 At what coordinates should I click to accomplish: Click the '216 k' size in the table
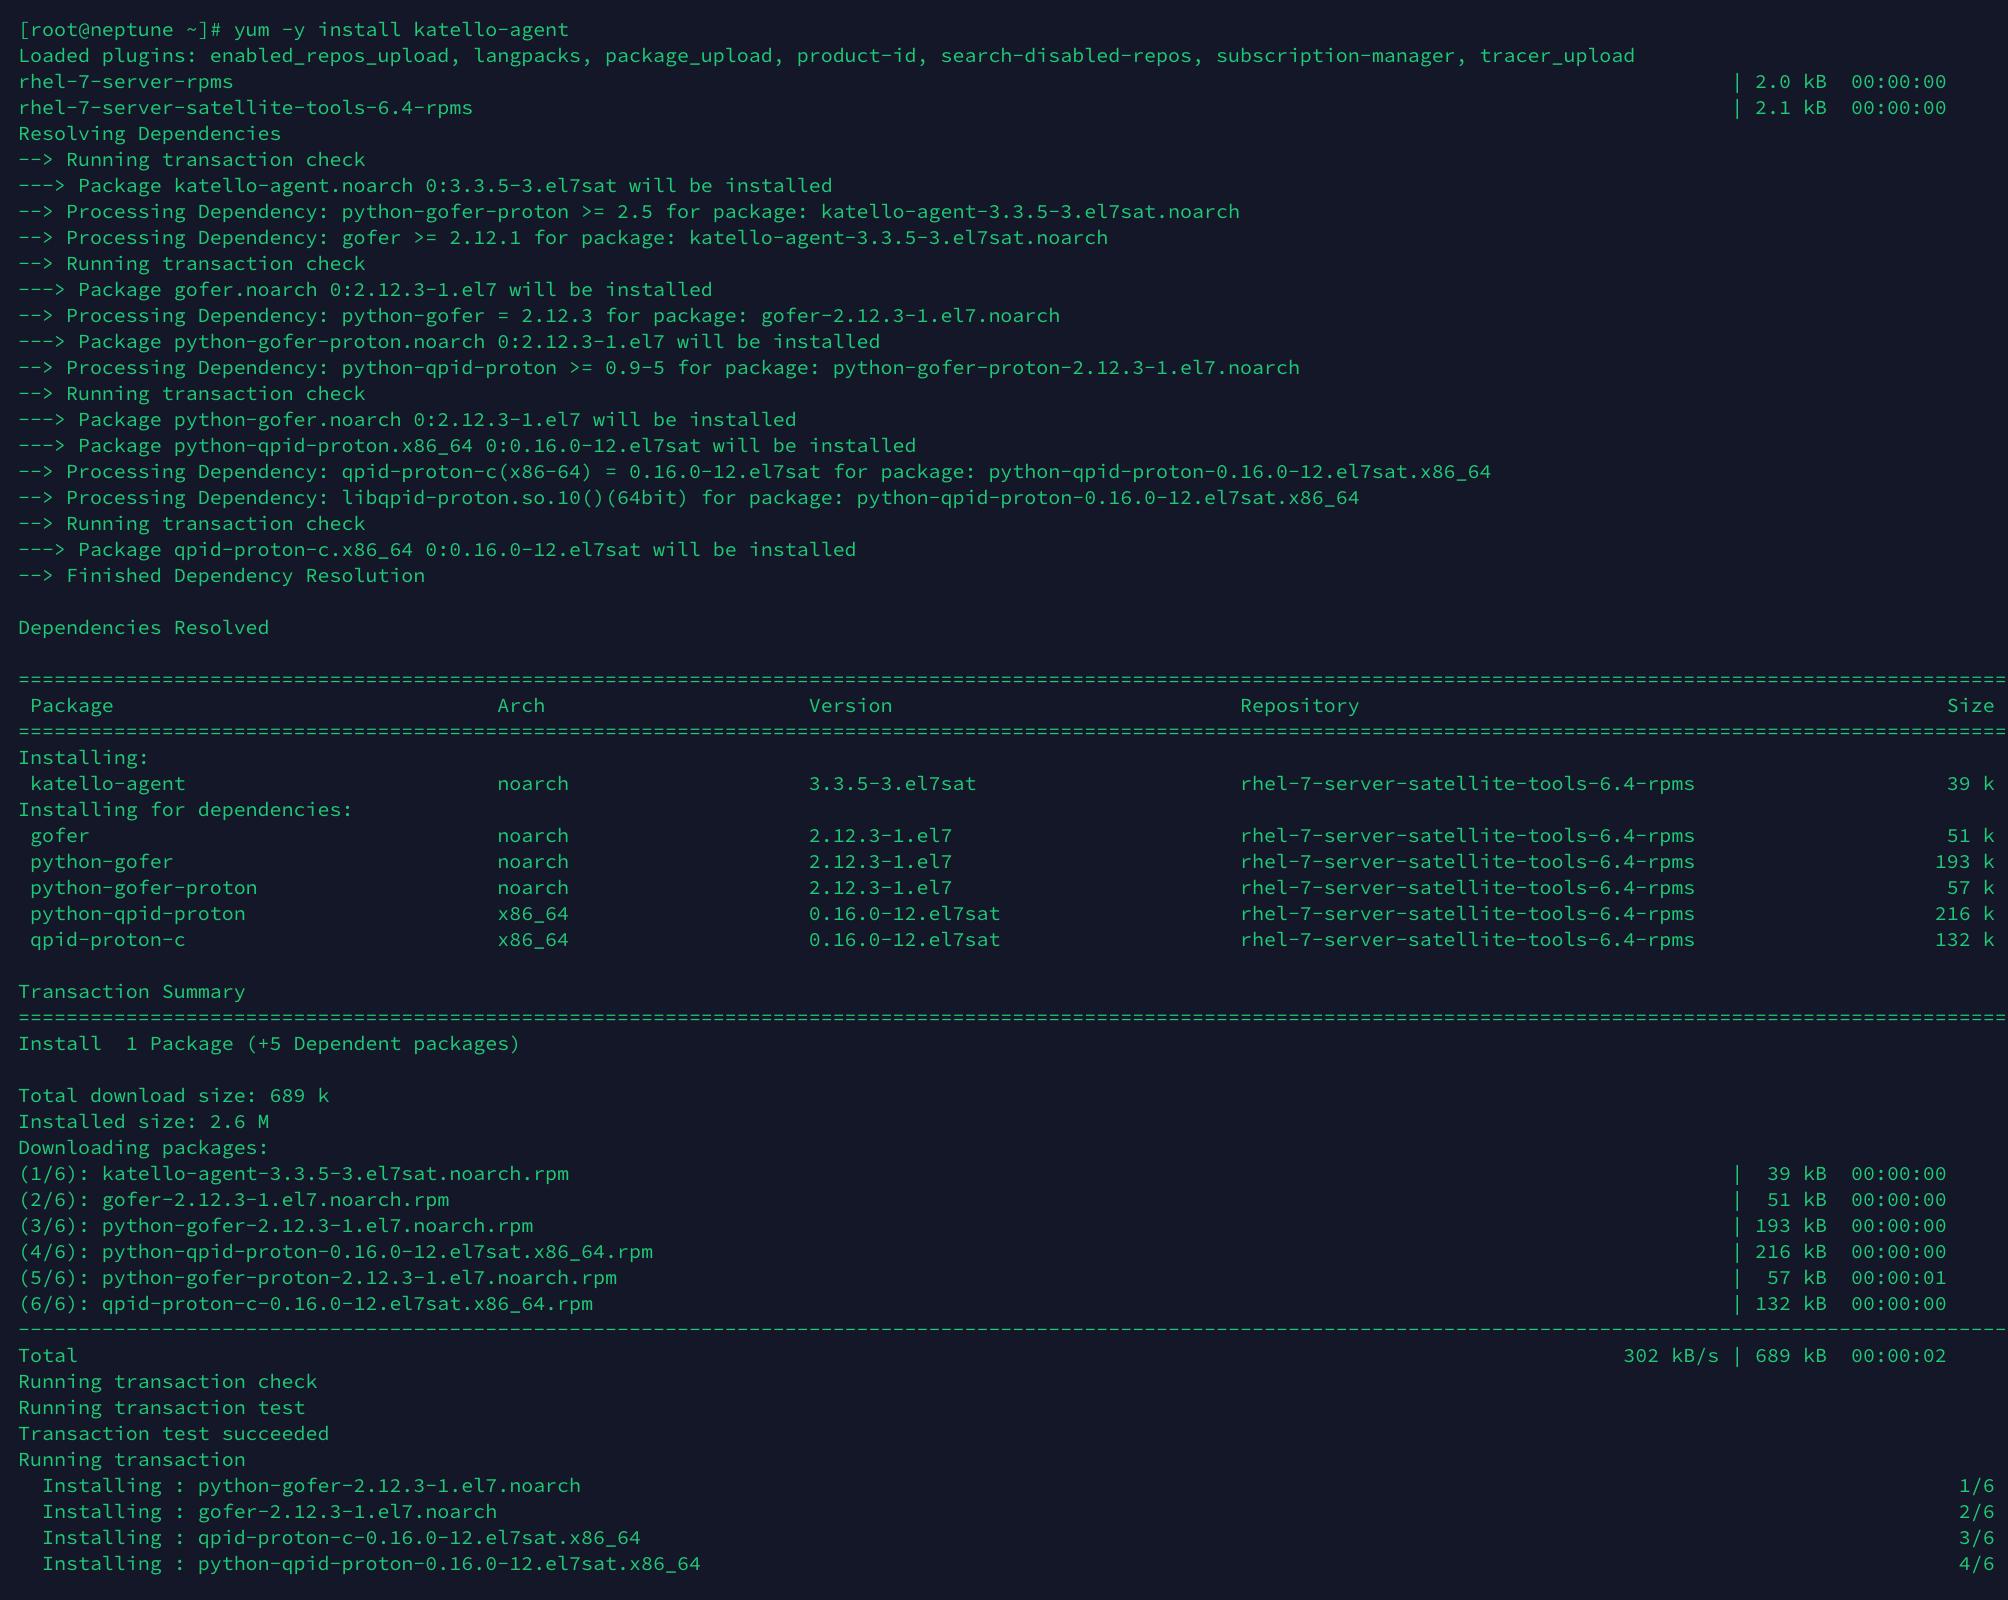click(x=1964, y=914)
